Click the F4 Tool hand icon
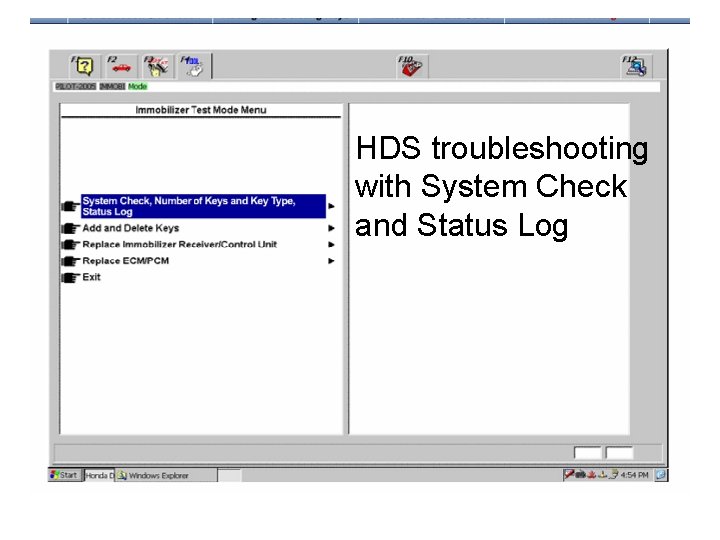Screen dimensions: 720x540 (193, 67)
